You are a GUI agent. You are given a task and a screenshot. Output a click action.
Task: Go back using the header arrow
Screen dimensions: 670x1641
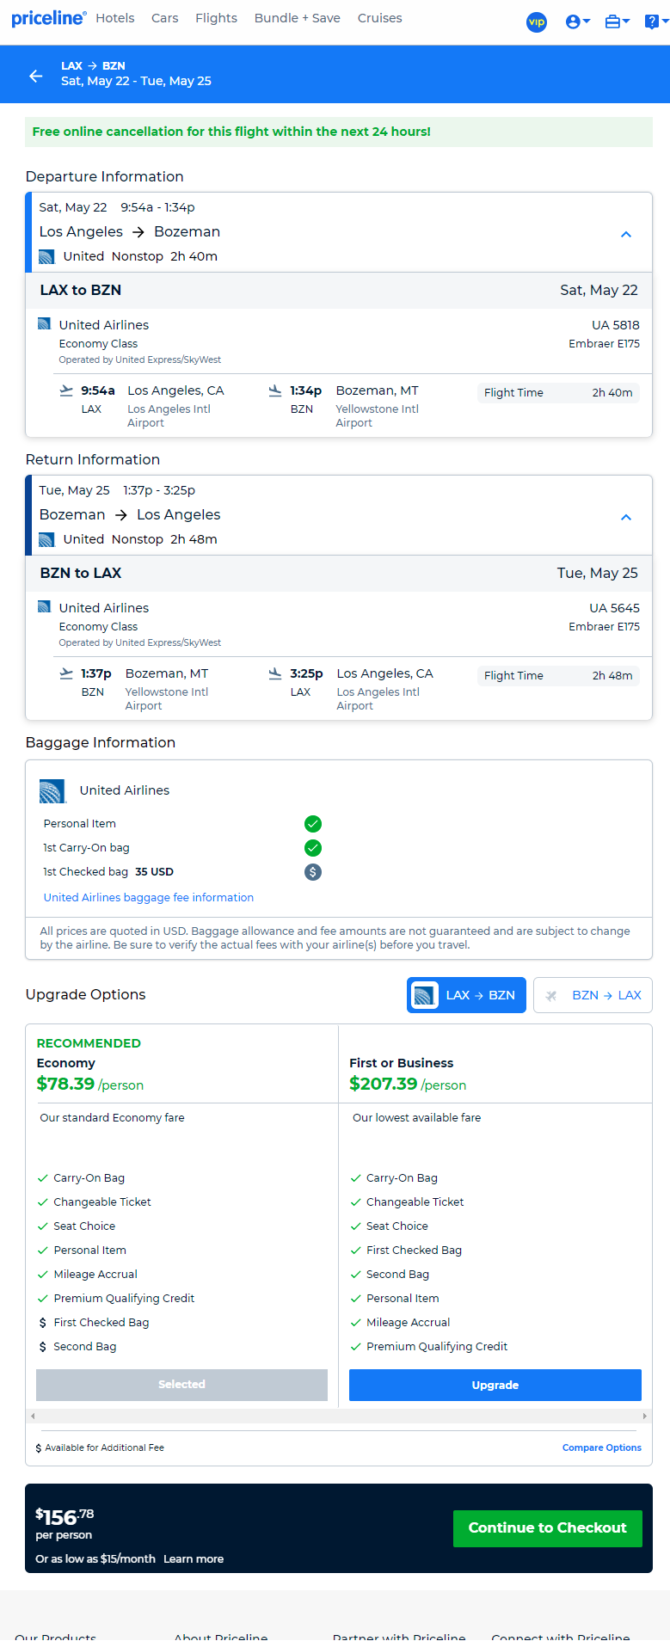tap(36, 75)
